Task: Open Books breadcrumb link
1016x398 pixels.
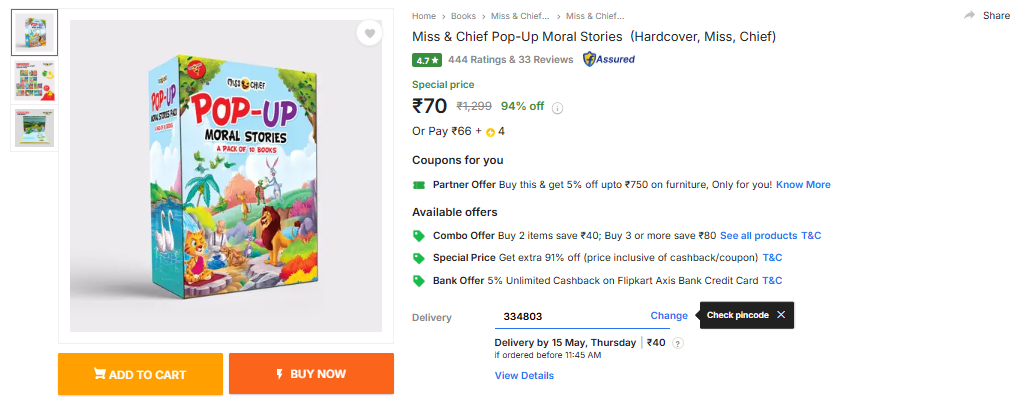Action: 463,16
